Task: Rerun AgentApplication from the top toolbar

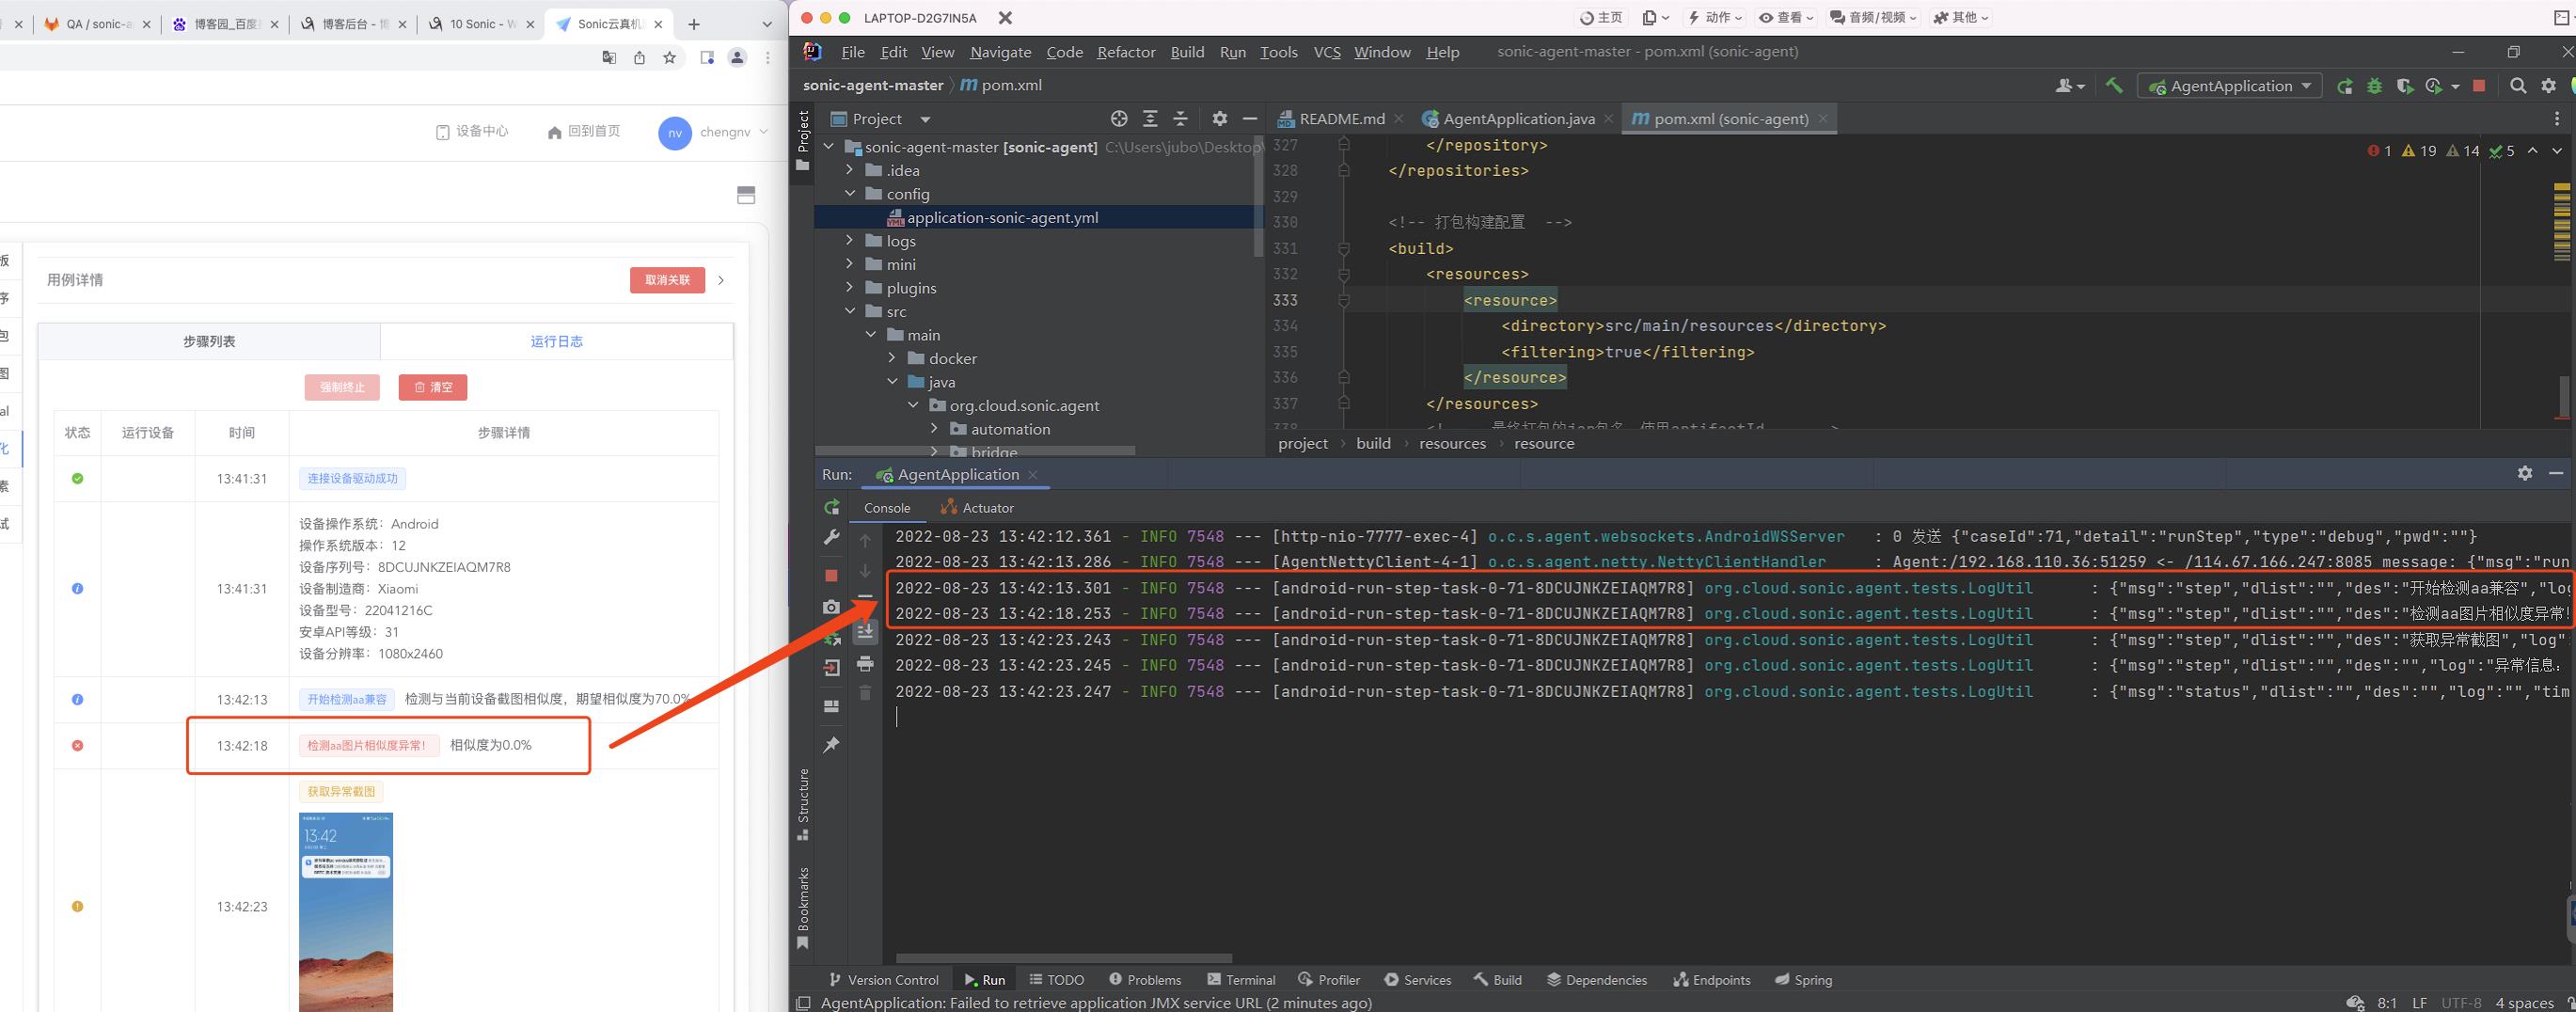Action: click(2344, 86)
